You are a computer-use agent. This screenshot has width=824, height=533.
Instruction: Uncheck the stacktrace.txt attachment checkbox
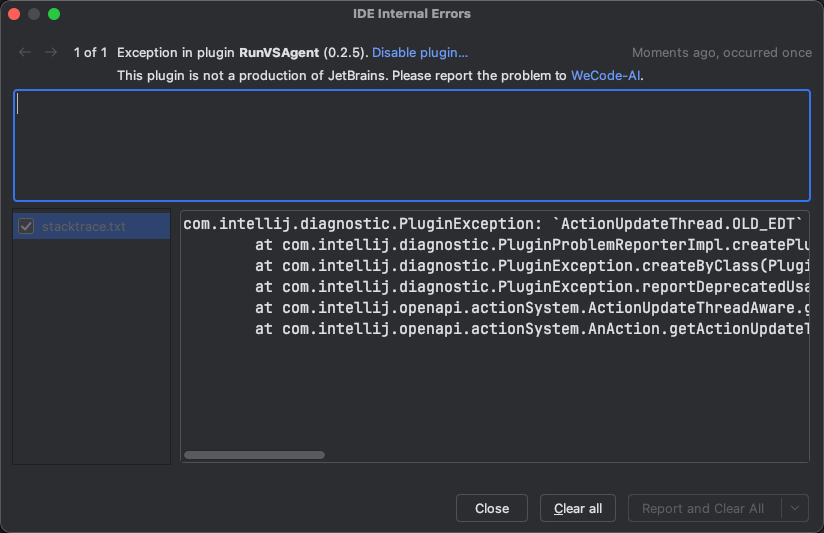point(26,226)
